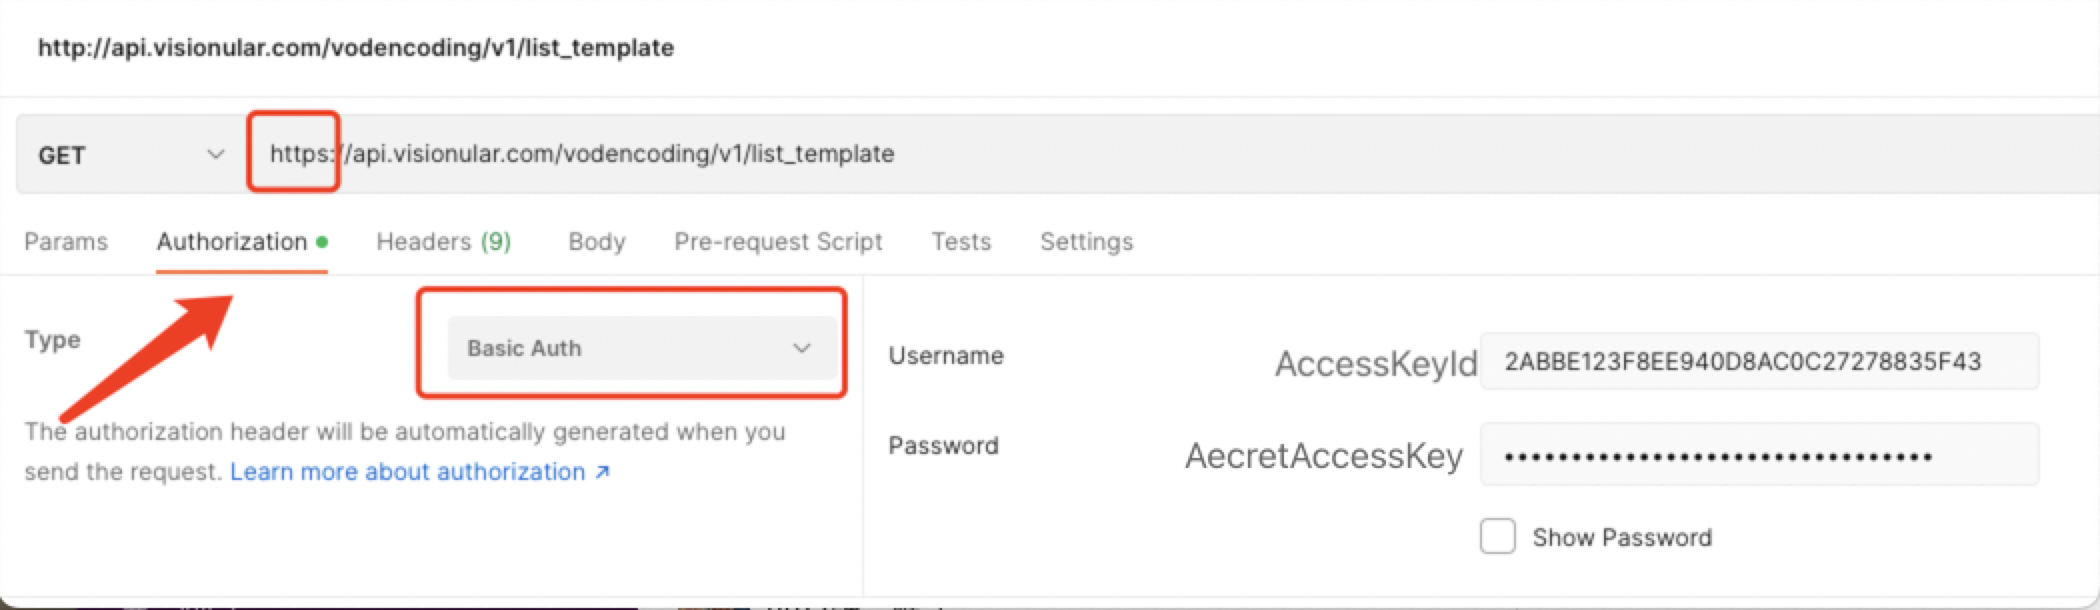This screenshot has height=610, width=2100.
Task: Go to the Body tab
Action: pos(596,242)
